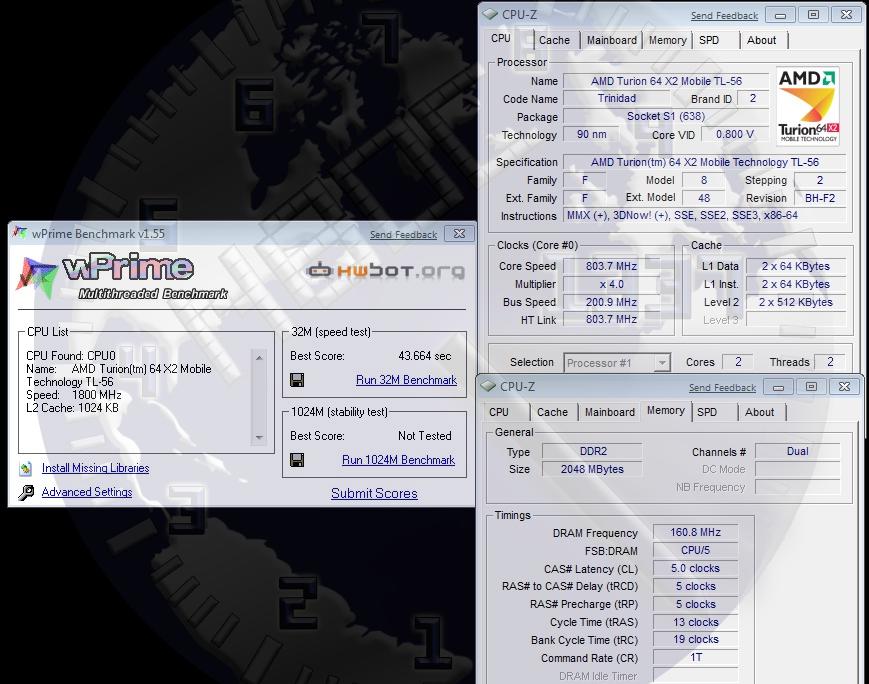Click the Level 2 cache value 2 x 512 KBytes
Image resolution: width=869 pixels, height=684 pixels.
(x=796, y=302)
